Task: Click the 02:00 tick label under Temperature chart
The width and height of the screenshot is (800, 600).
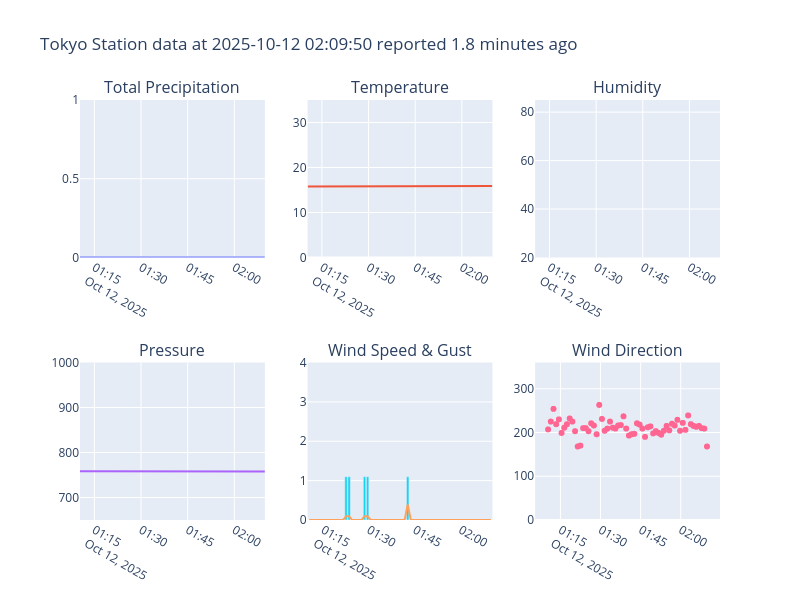Action: click(473, 274)
